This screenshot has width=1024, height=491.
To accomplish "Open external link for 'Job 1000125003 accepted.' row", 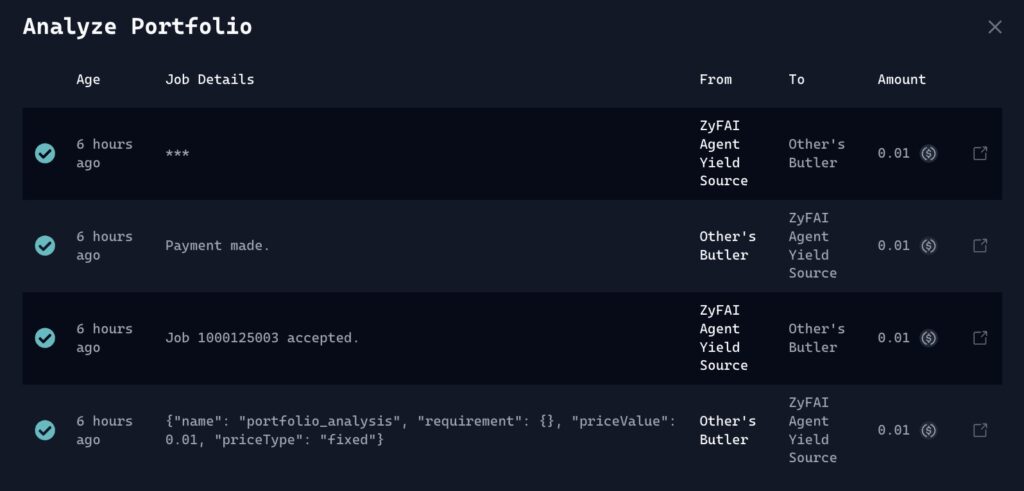I will point(980,338).
